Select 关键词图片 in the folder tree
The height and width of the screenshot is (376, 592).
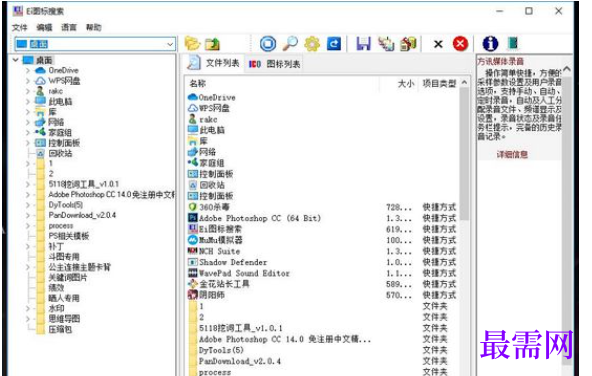(68, 277)
